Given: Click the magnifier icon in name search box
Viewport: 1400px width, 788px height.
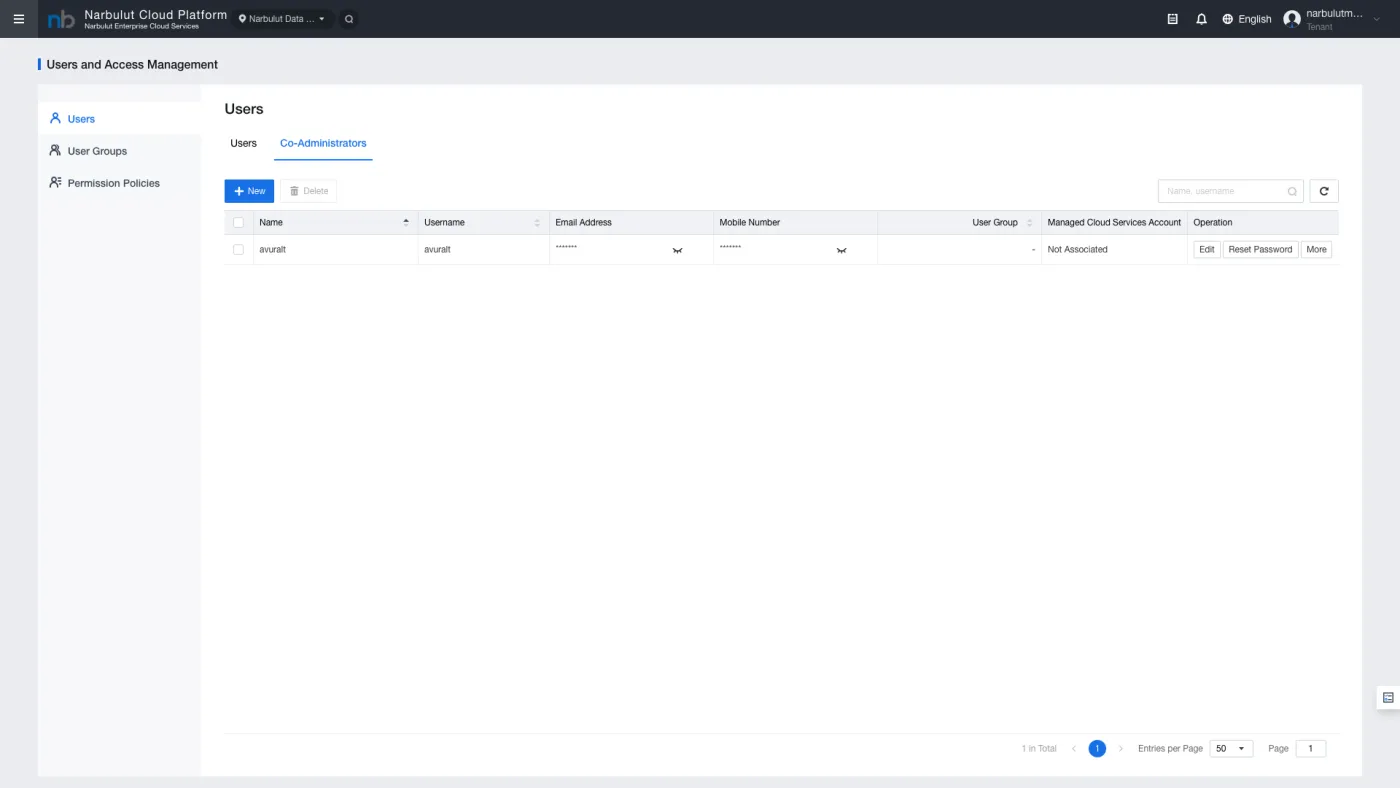Looking at the screenshot, I should point(1292,191).
